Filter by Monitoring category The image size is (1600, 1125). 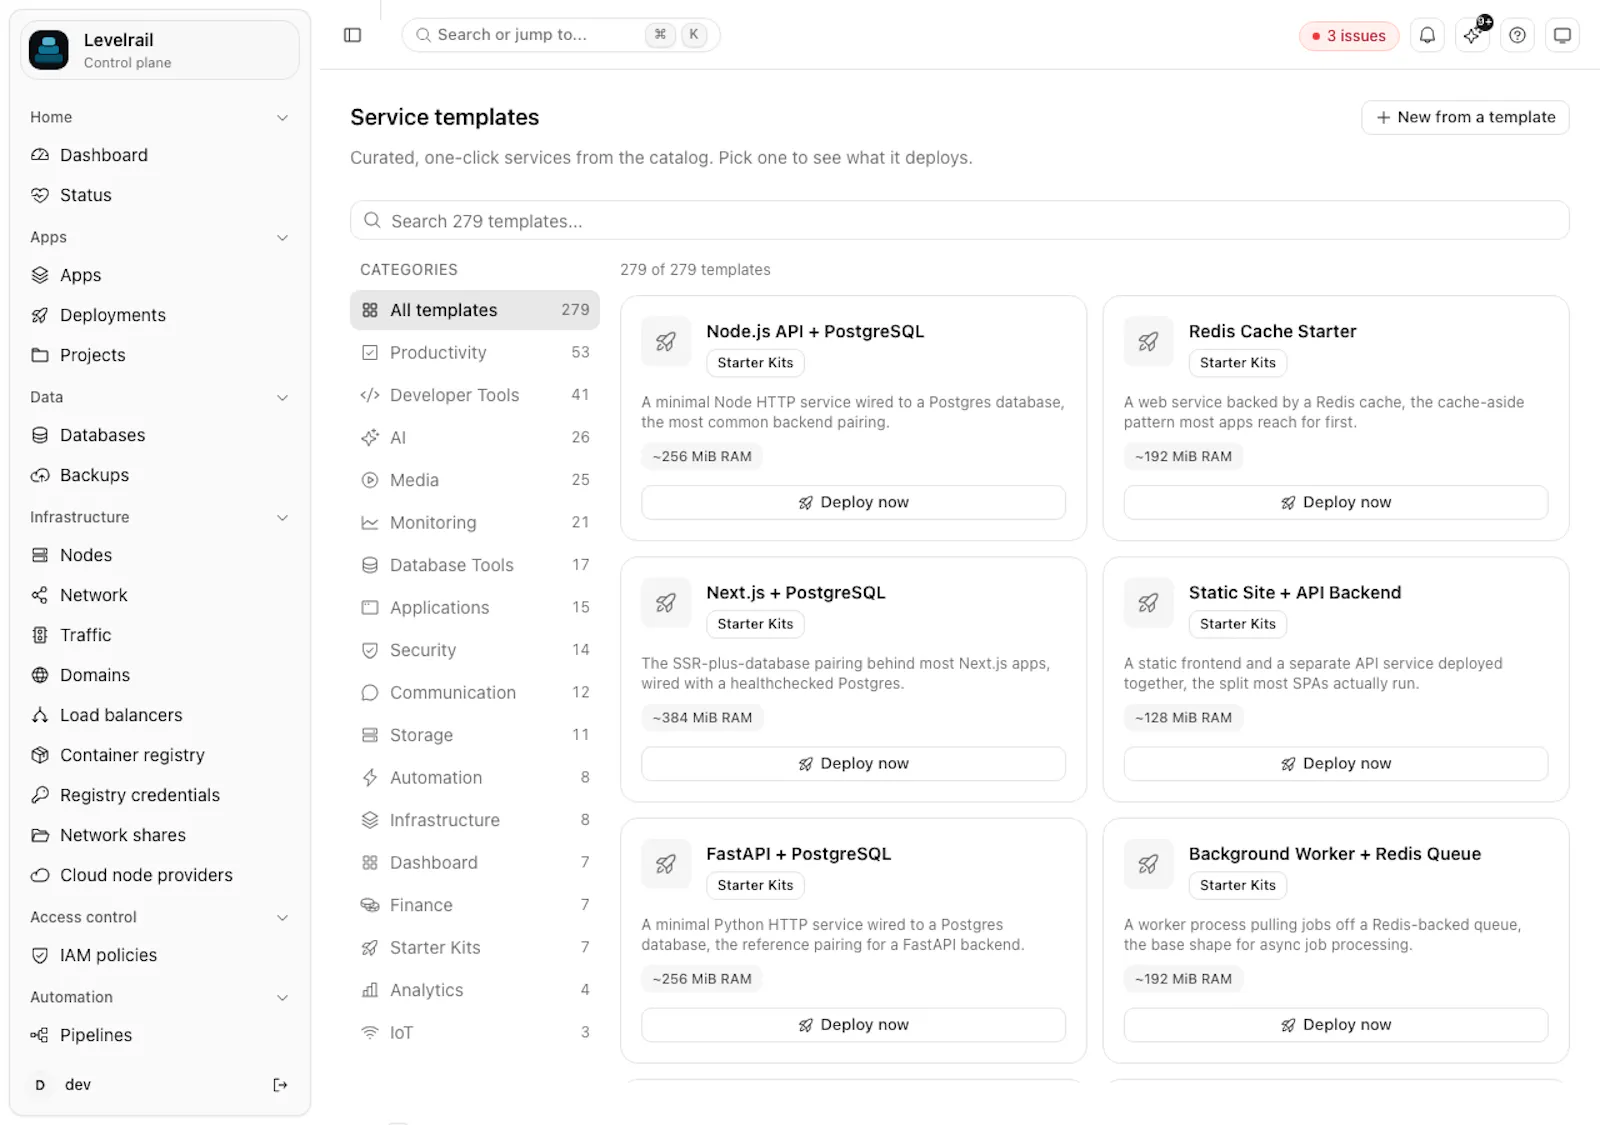click(x=475, y=523)
